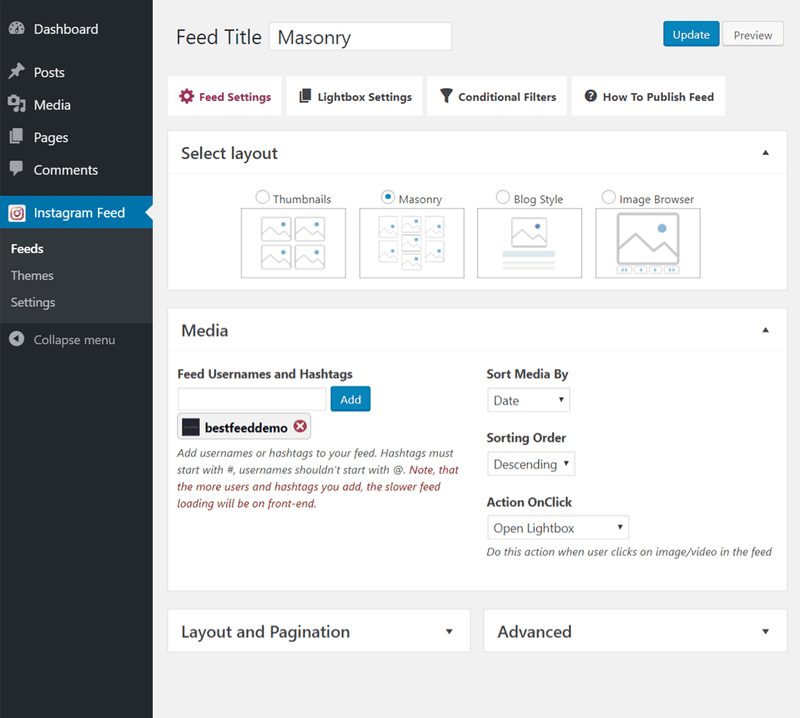Screen dimensions: 800x718
Task: Click the Add button for usernames
Action: pos(350,399)
